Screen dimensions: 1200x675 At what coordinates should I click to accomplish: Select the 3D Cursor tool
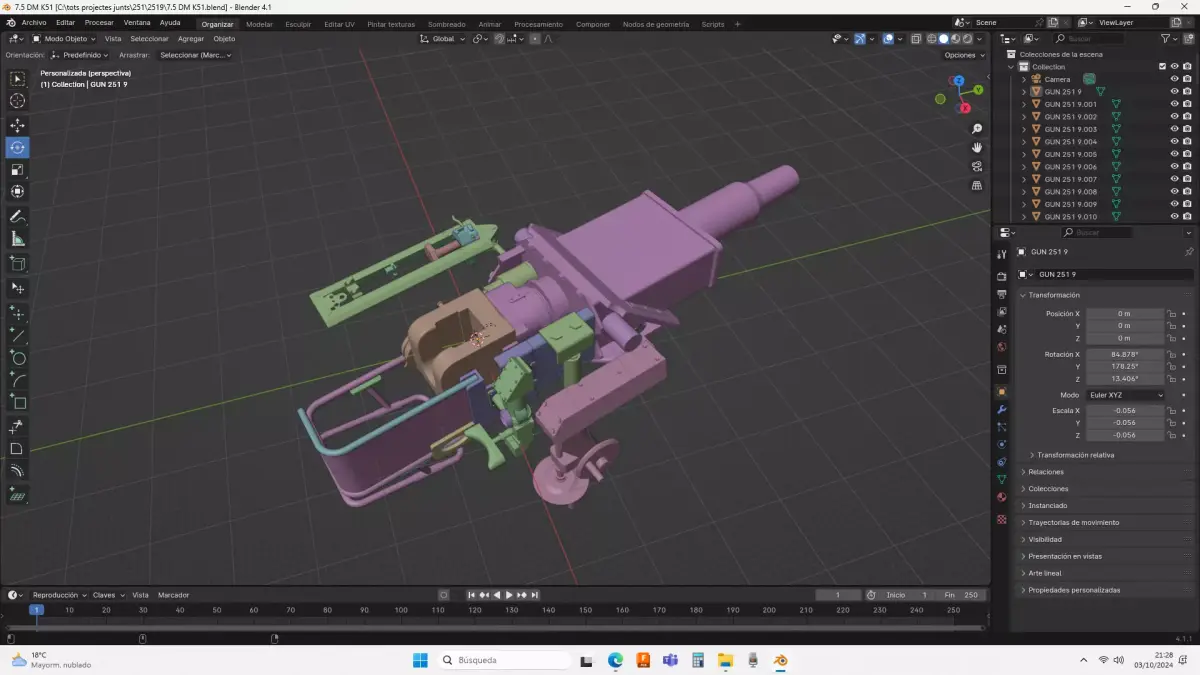pos(17,101)
